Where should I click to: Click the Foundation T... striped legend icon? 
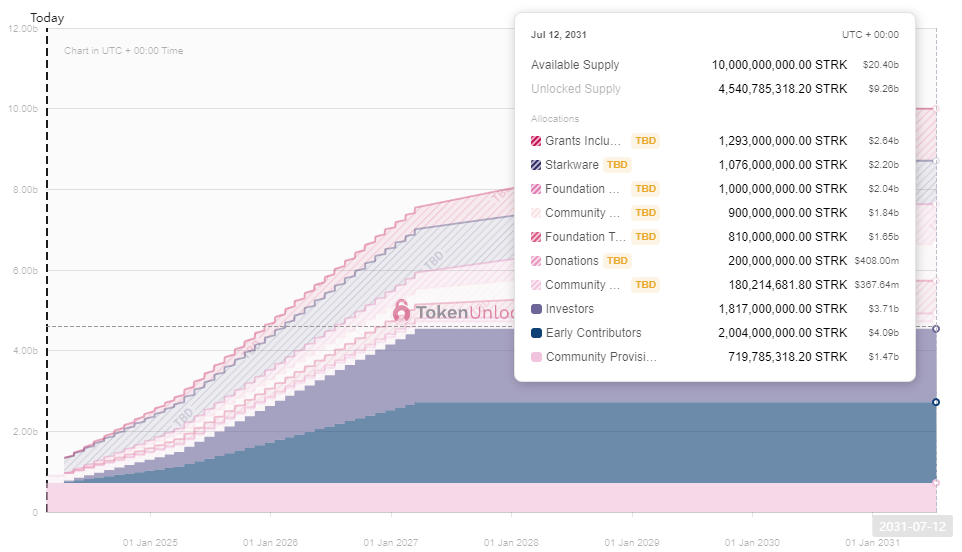(x=537, y=237)
